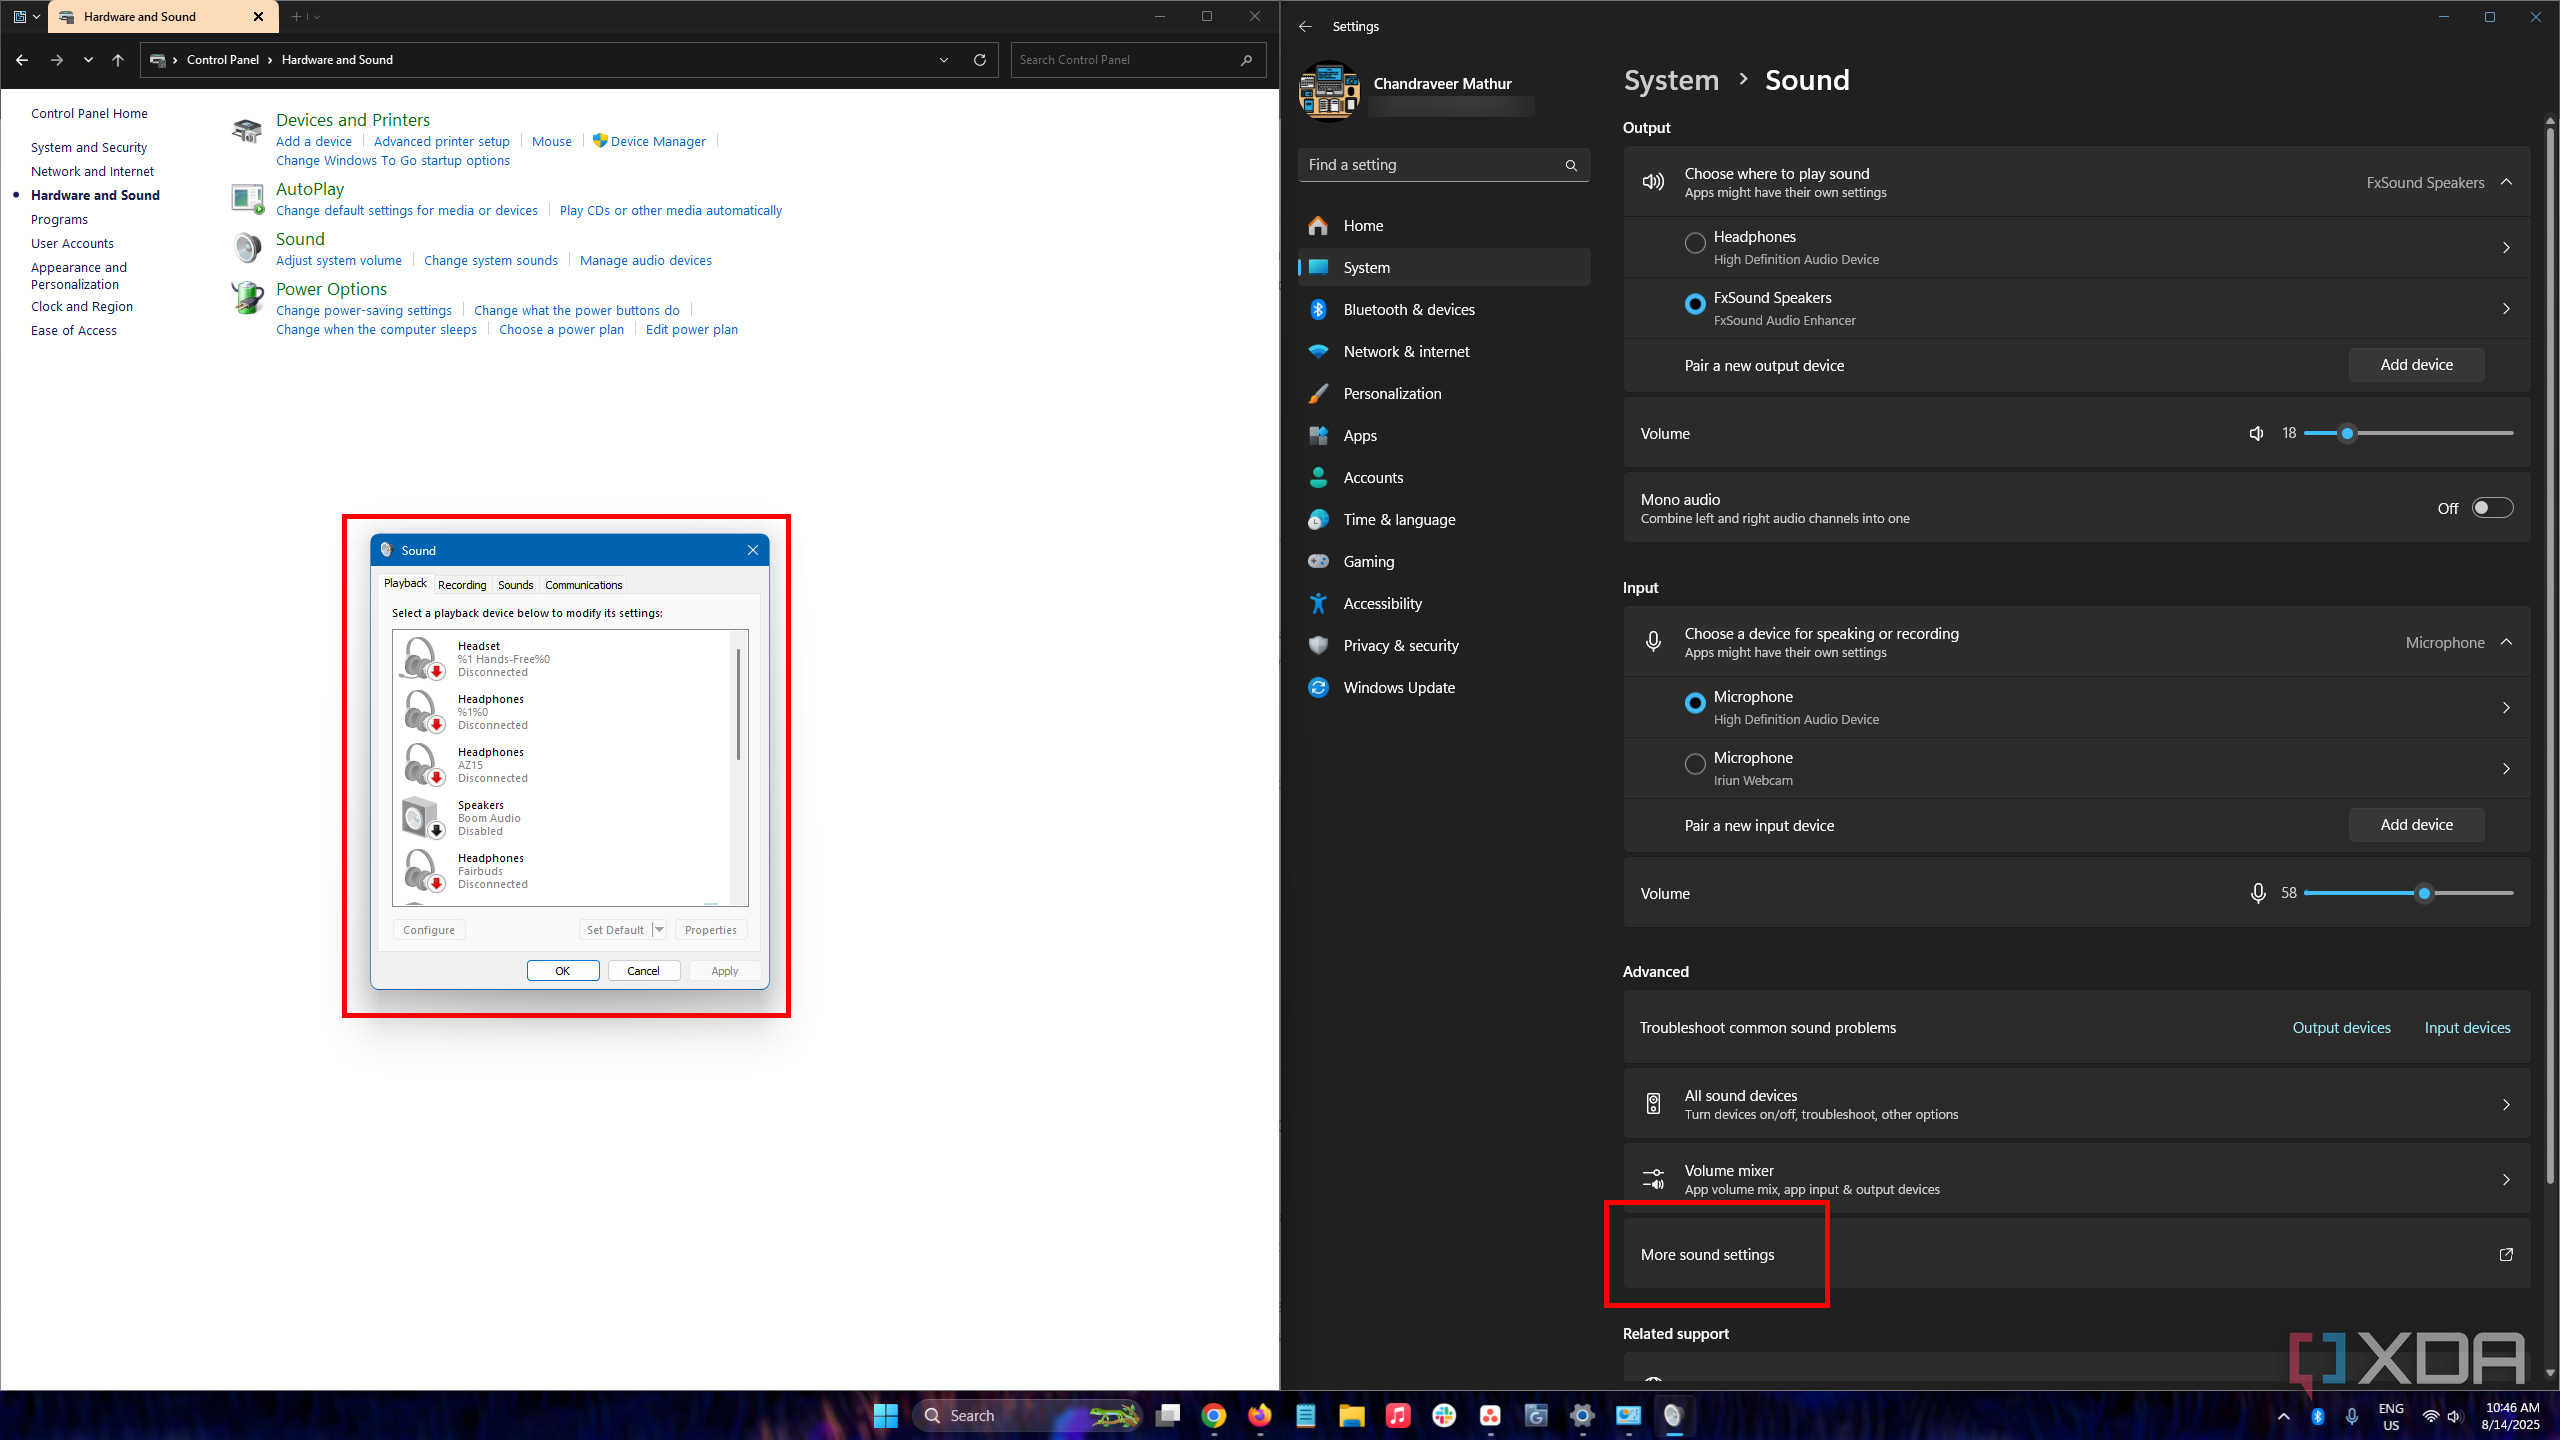Open Bluetooth & devices settings
This screenshot has height=1440, width=2560.
[x=1408, y=310]
